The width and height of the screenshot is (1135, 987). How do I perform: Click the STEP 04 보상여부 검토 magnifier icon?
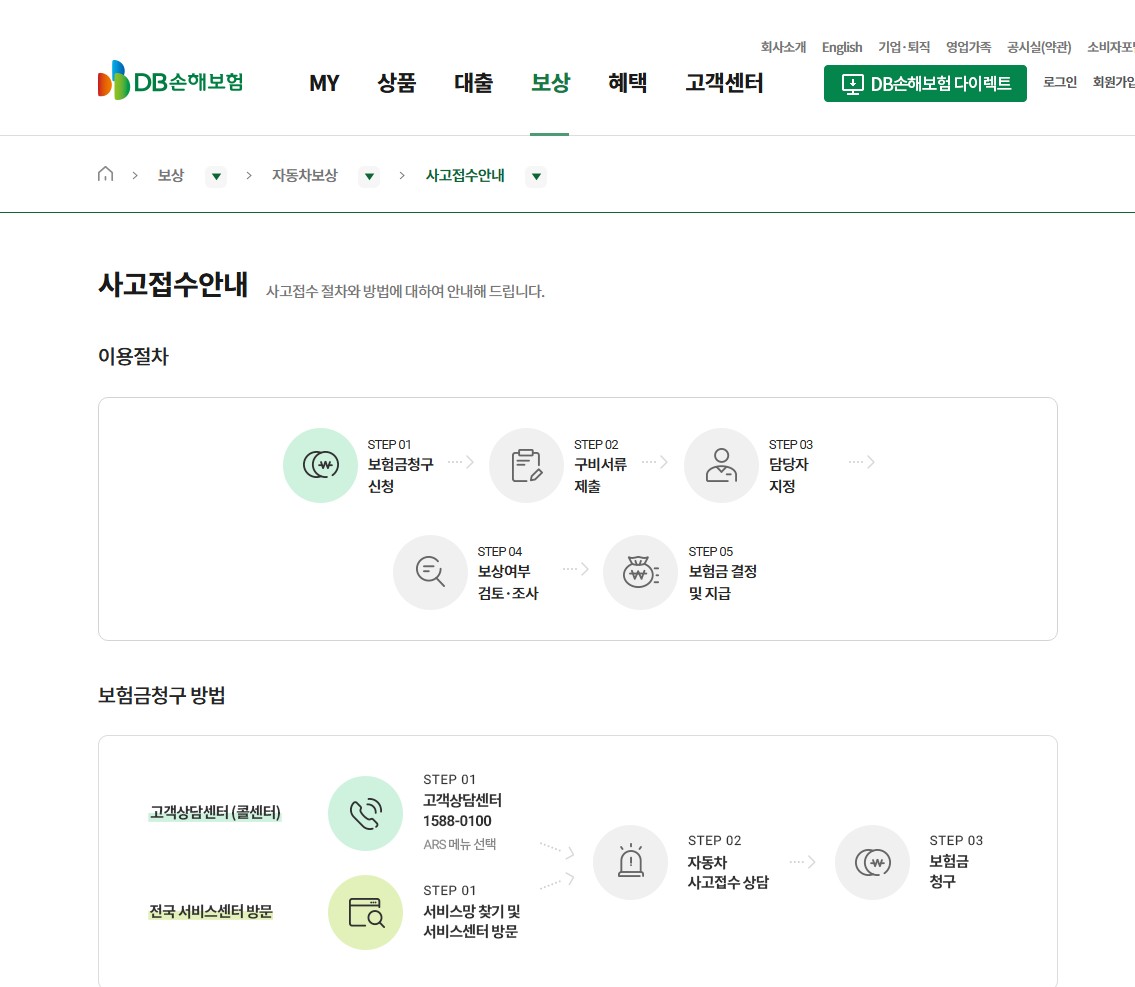click(x=430, y=572)
